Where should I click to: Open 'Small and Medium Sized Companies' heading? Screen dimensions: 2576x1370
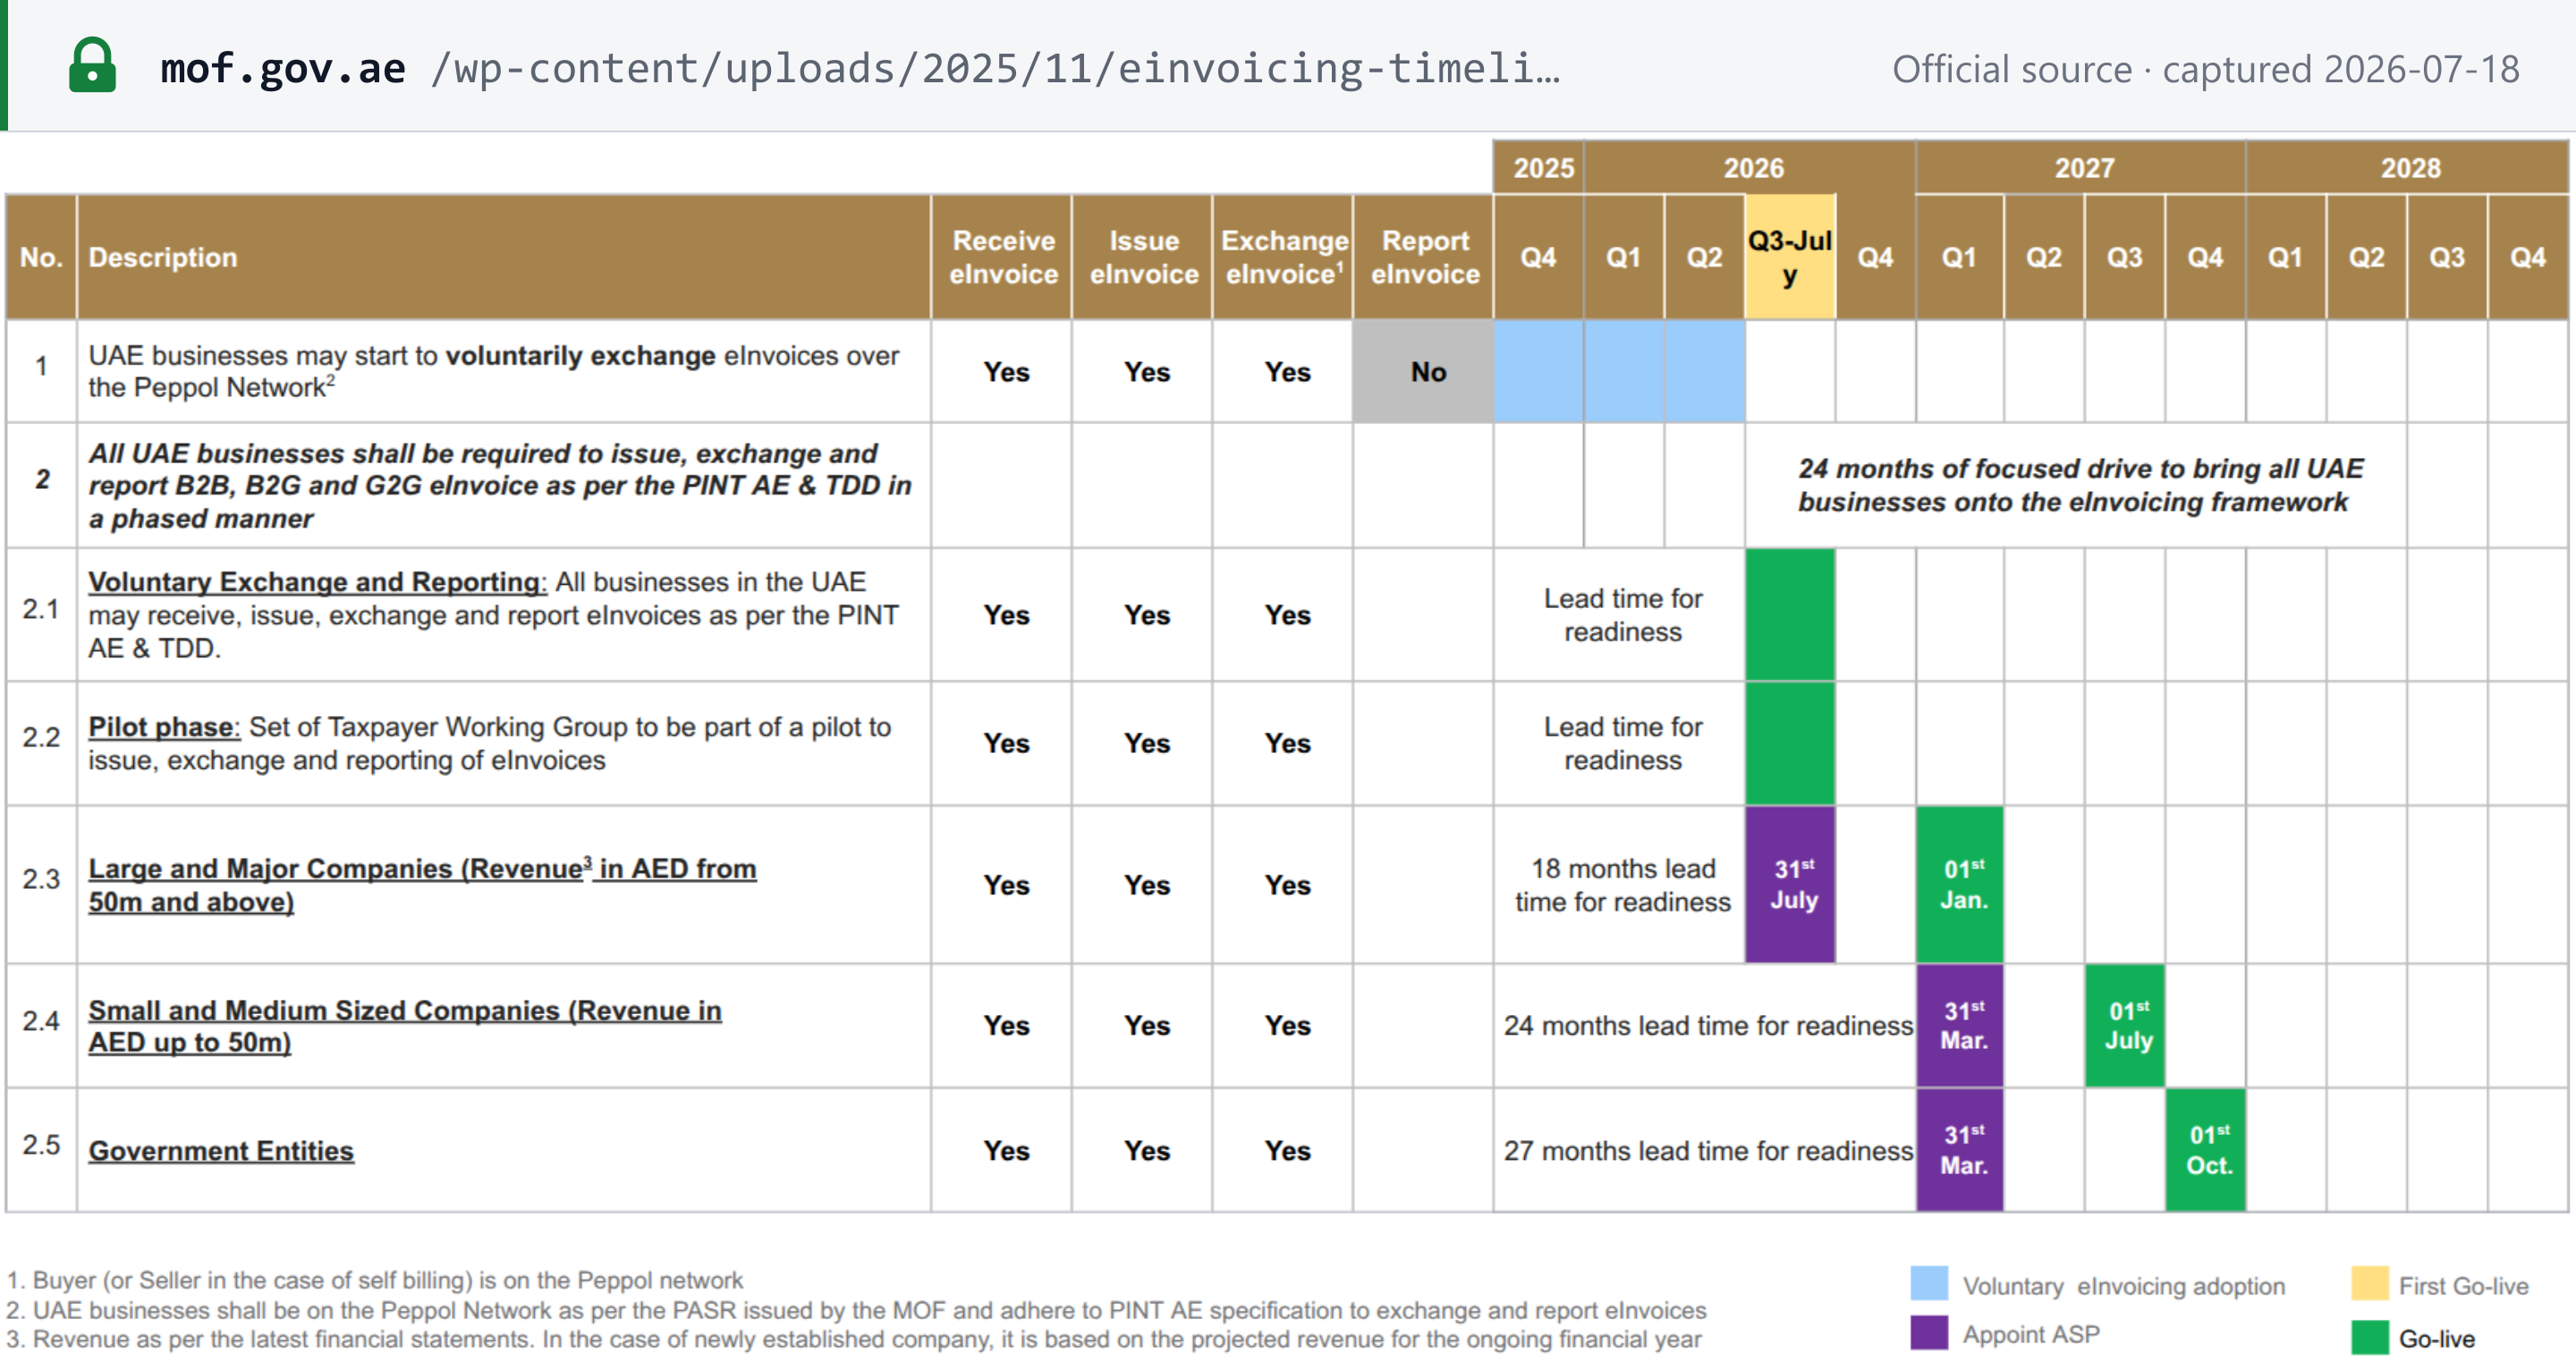click(x=405, y=1025)
